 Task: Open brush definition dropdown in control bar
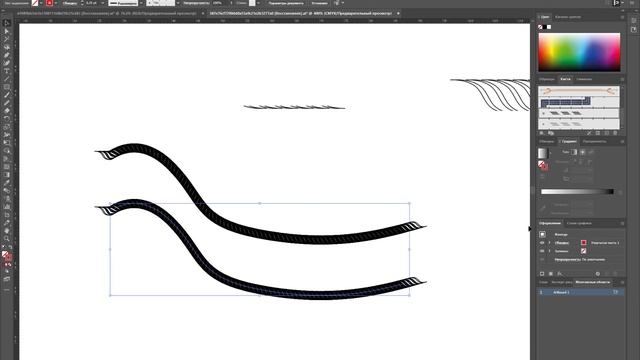point(178,3)
